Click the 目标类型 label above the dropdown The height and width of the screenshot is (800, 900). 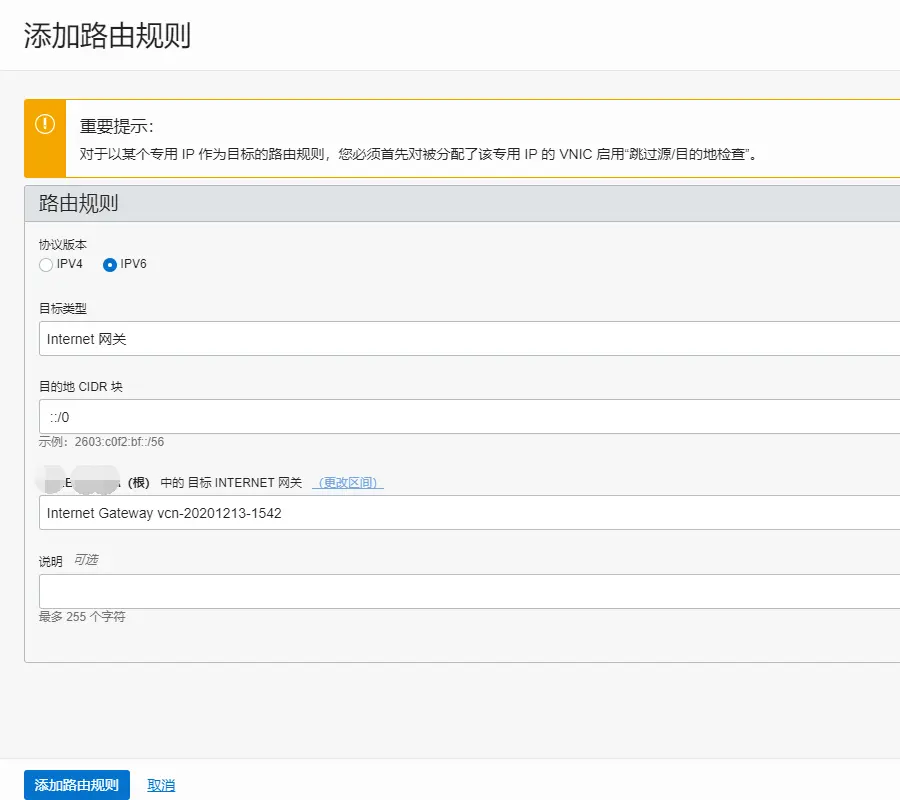click(63, 309)
